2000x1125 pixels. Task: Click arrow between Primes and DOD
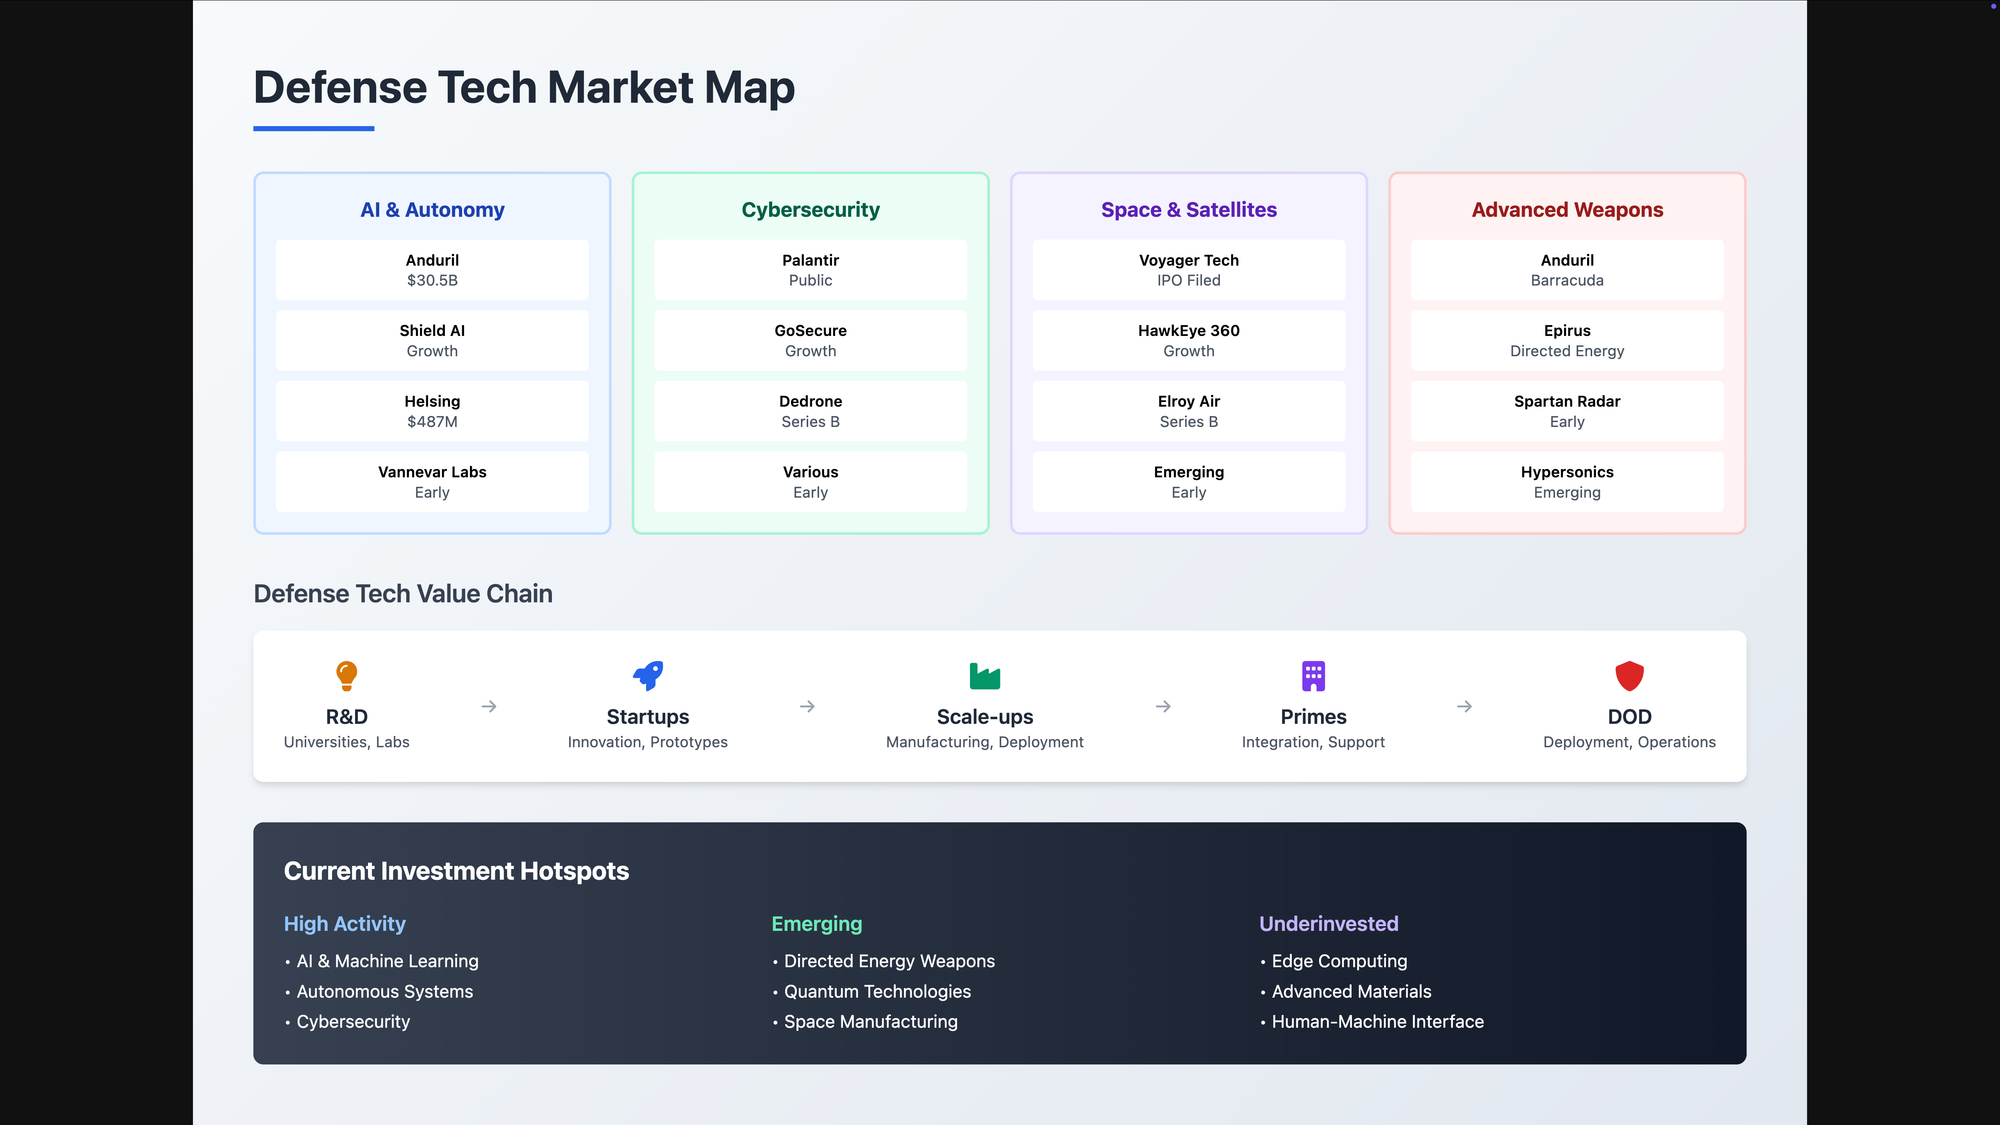(1464, 707)
